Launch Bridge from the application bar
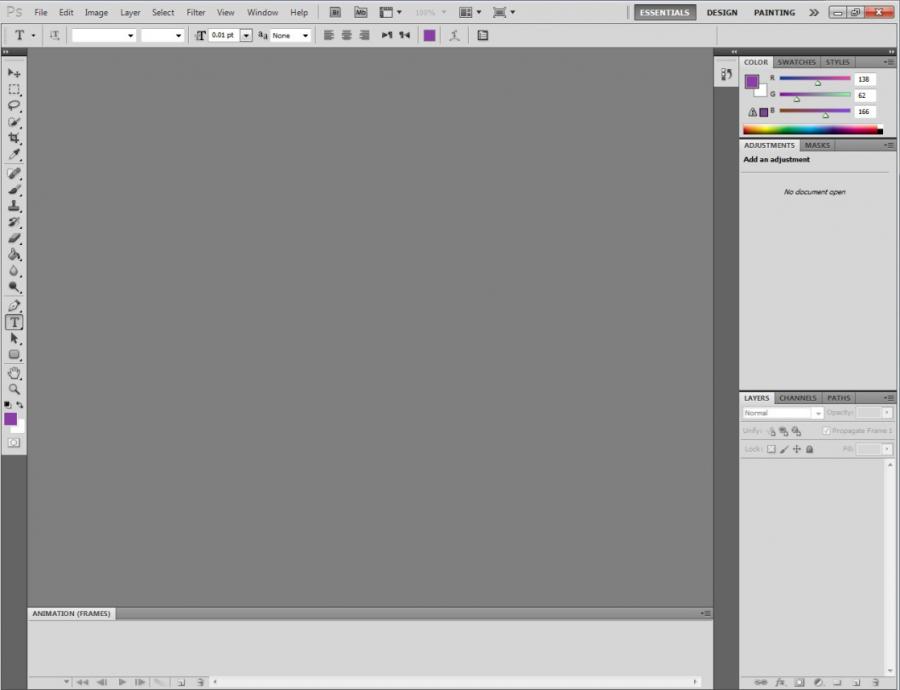Viewport: 900px width, 690px height. pyautogui.click(x=335, y=12)
